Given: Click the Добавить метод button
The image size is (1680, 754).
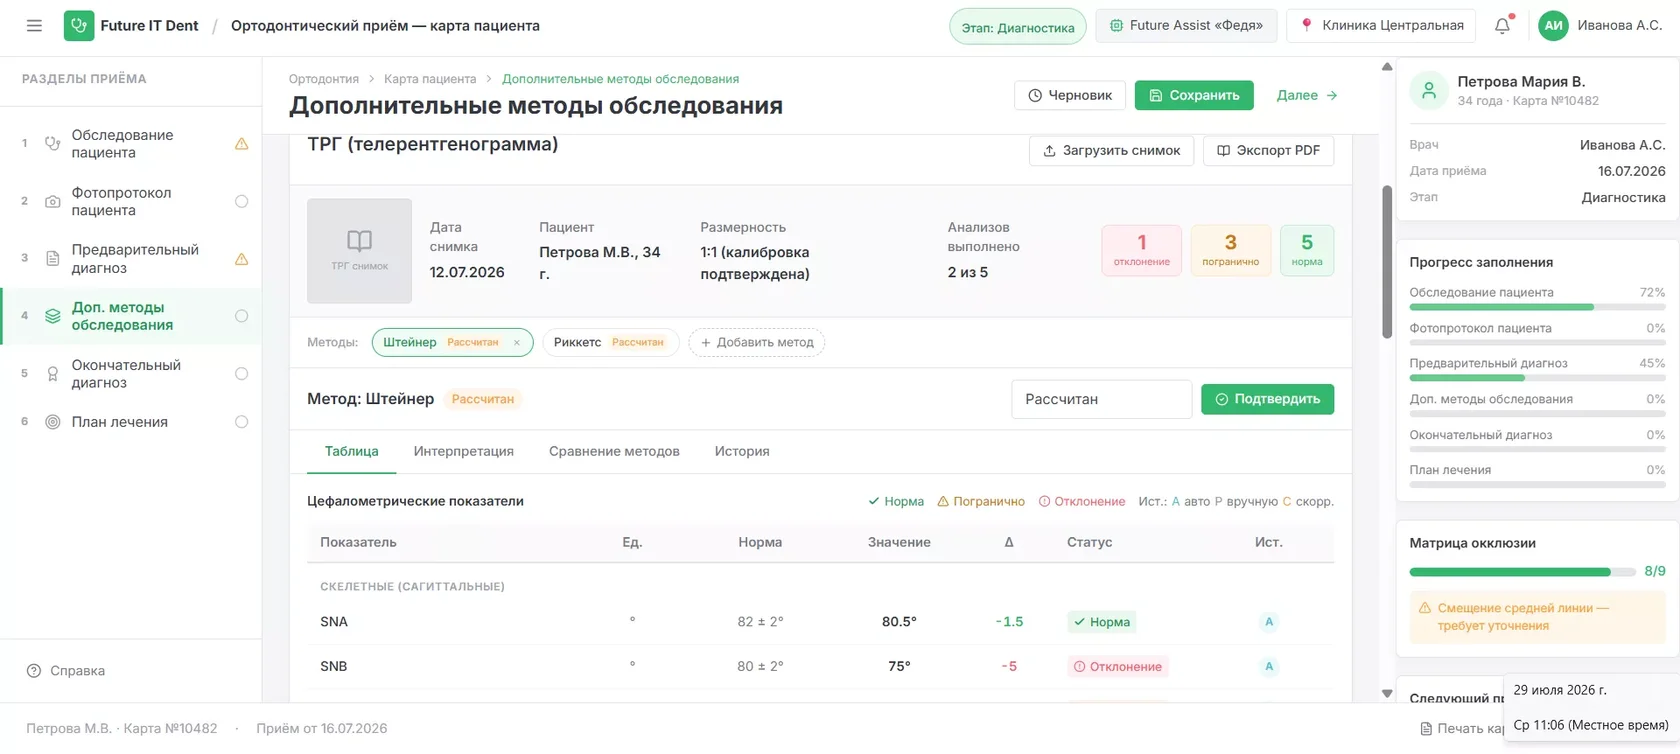Looking at the screenshot, I should 757,343.
